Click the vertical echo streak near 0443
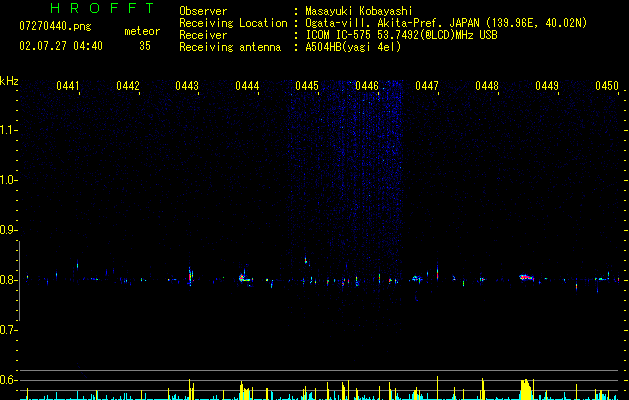Image resolution: width=629 pixels, height=400 pixels. pos(191,276)
